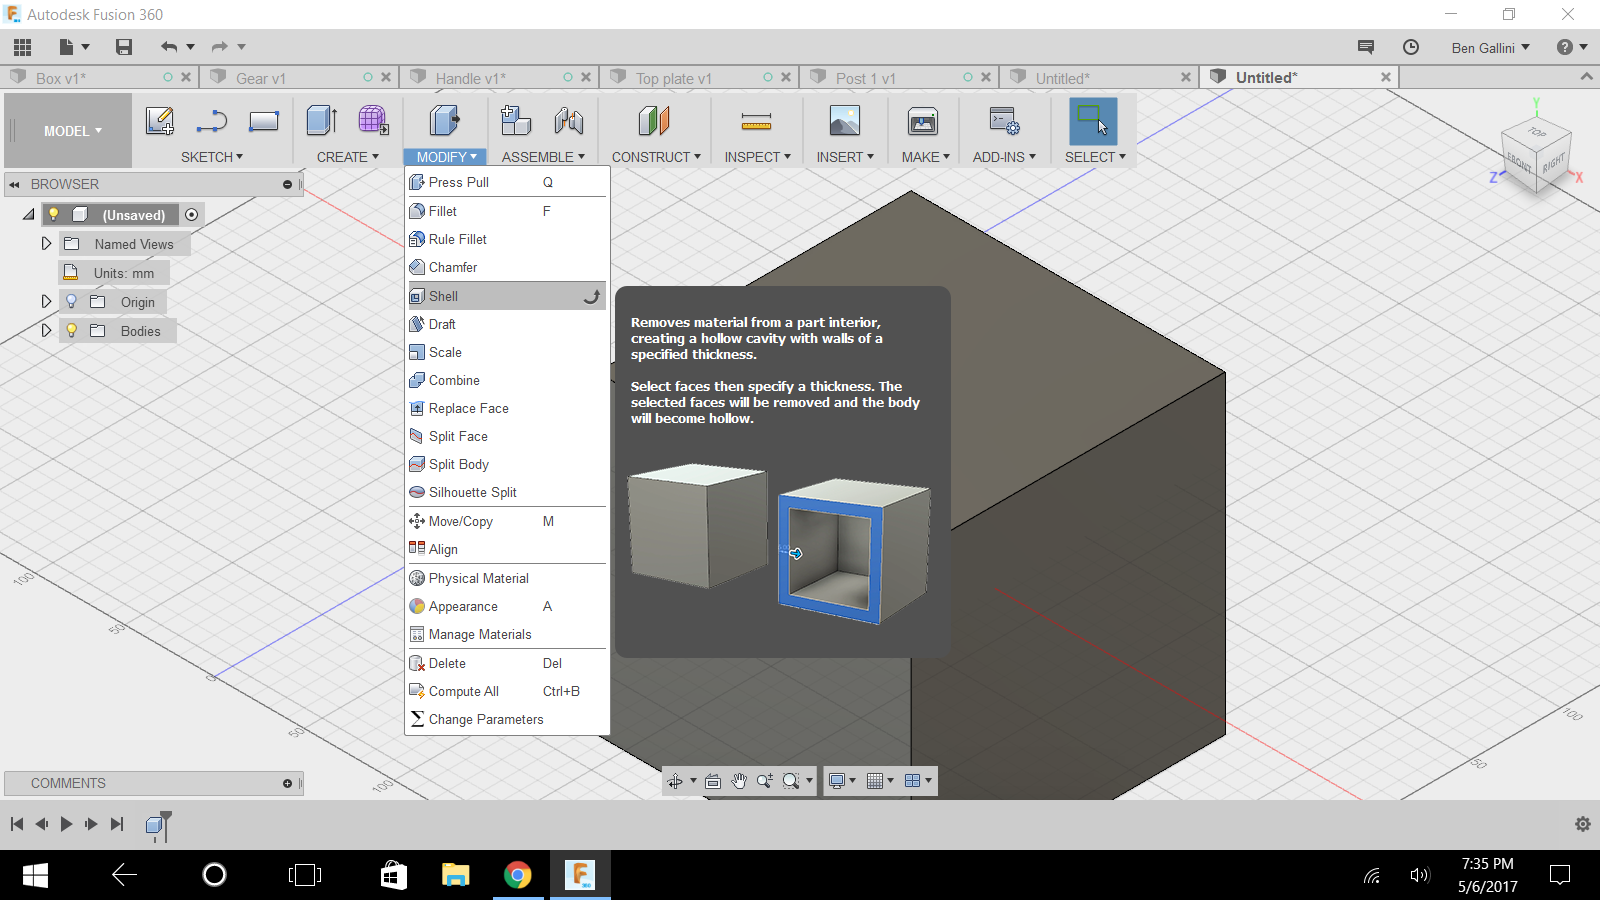Click the Scripts and Add-Ins icon
This screenshot has height=900, width=1600.
pyautogui.click(x=1004, y=121)
